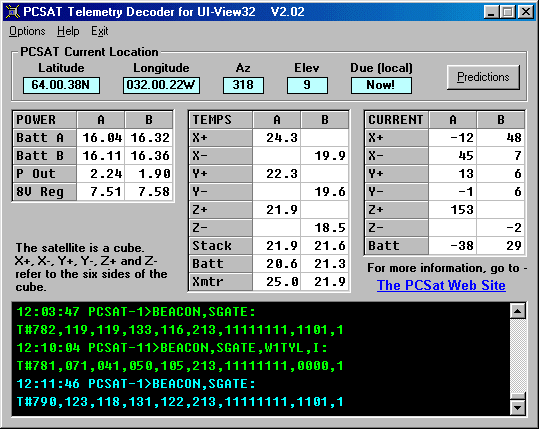Select the POWER table header cell
Image resolution: width=539 pixels, height=429 pixels.
point(45,120)
